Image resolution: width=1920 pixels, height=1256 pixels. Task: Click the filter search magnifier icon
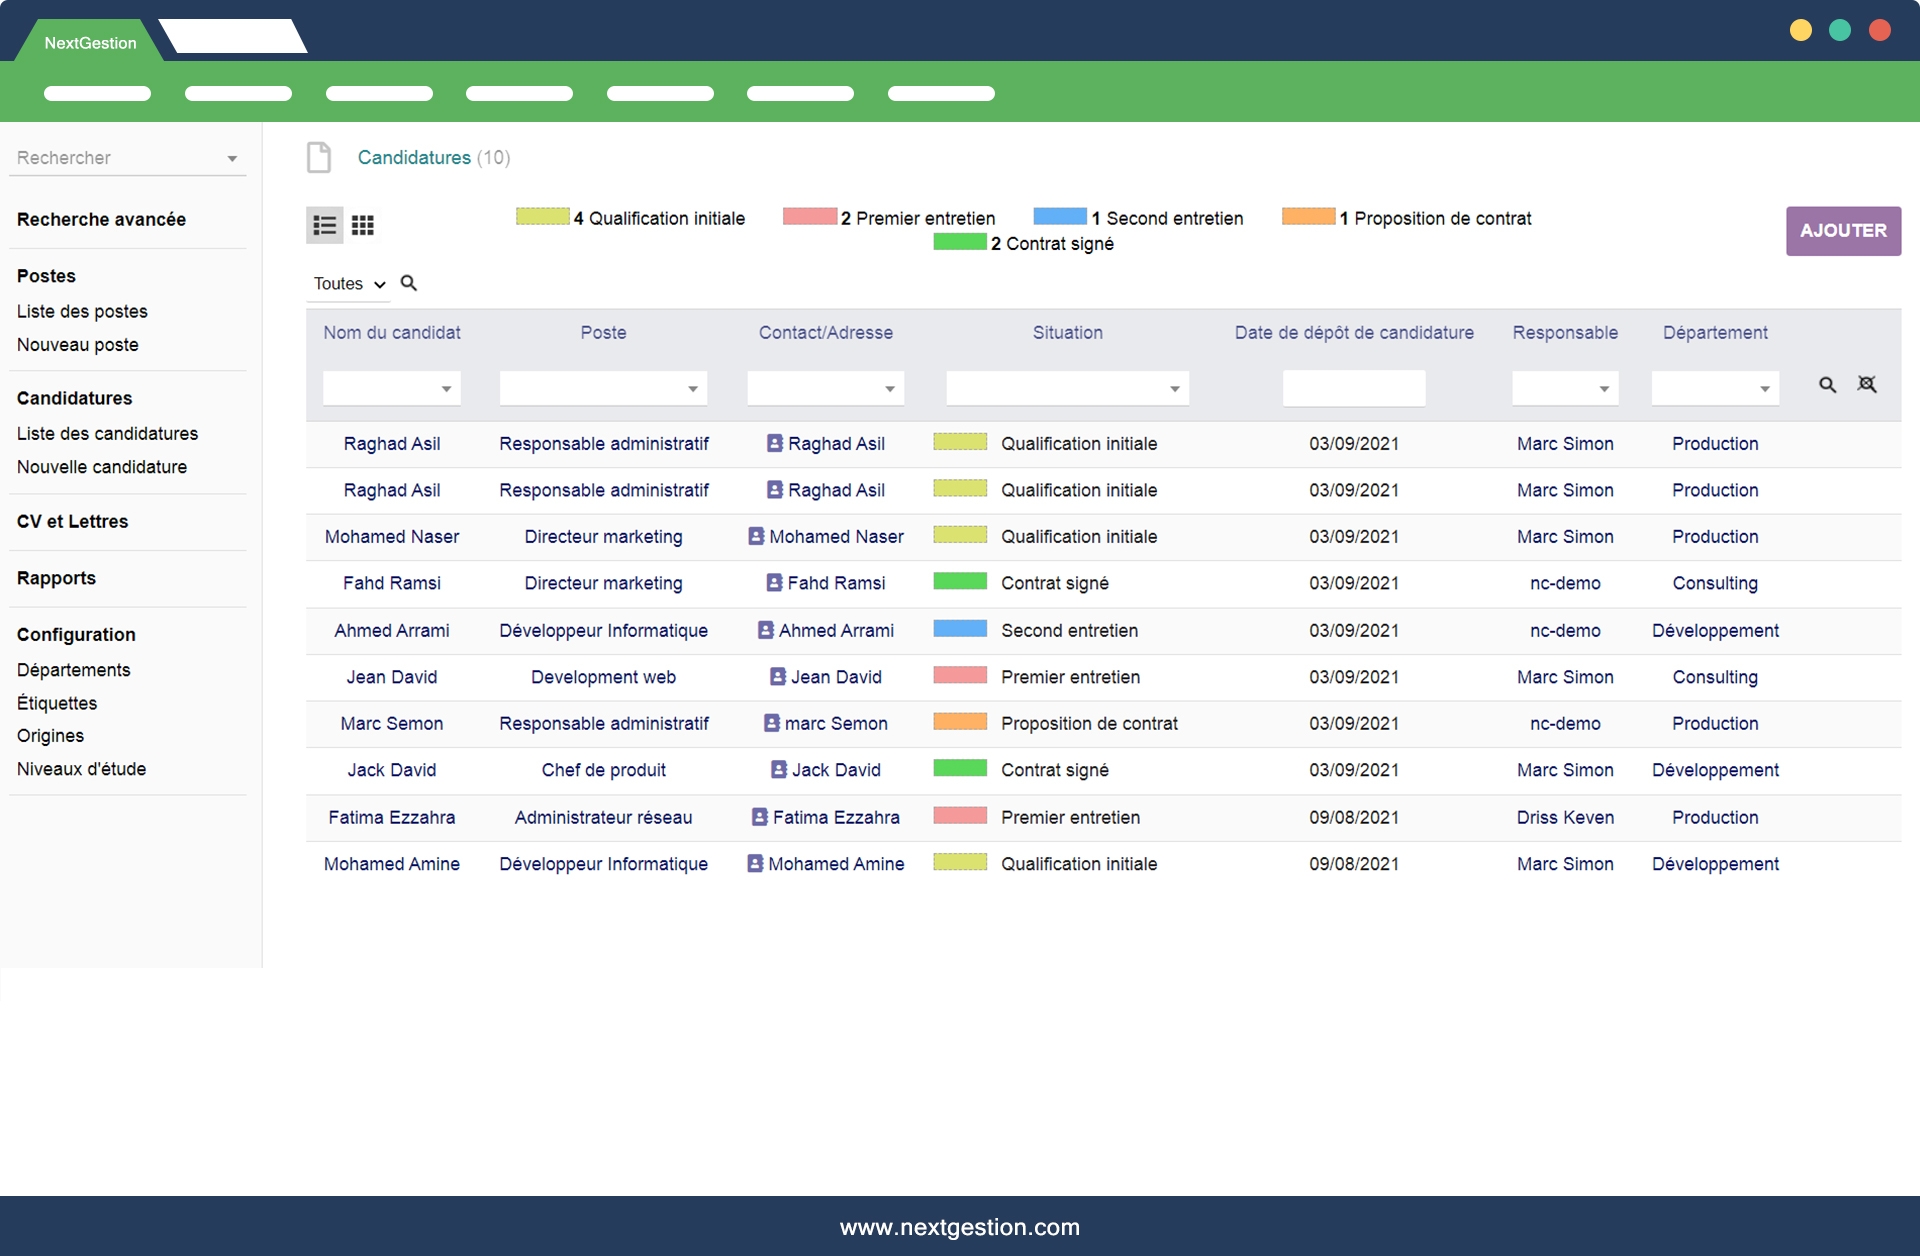coord(1827,385)
